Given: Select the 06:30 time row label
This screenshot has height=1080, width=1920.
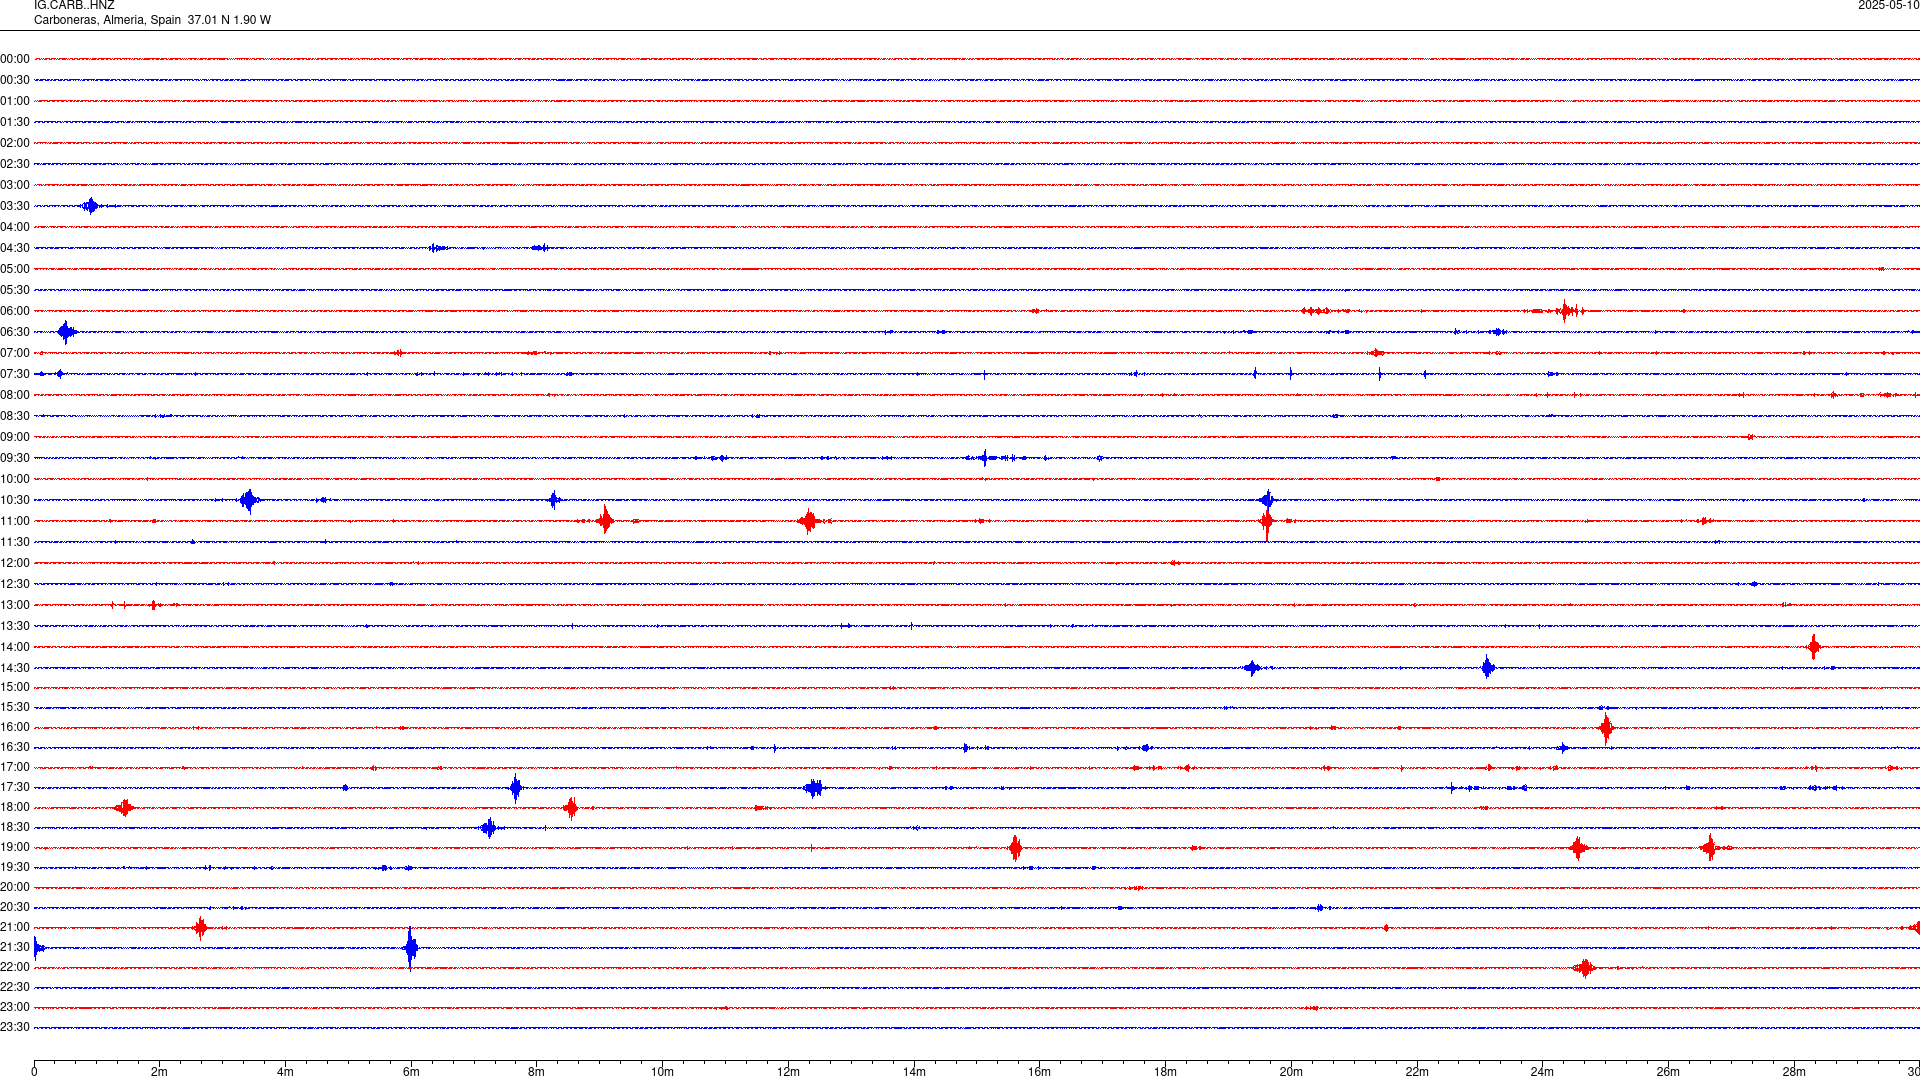Looking at the screenshot, I should pos(15,332).
